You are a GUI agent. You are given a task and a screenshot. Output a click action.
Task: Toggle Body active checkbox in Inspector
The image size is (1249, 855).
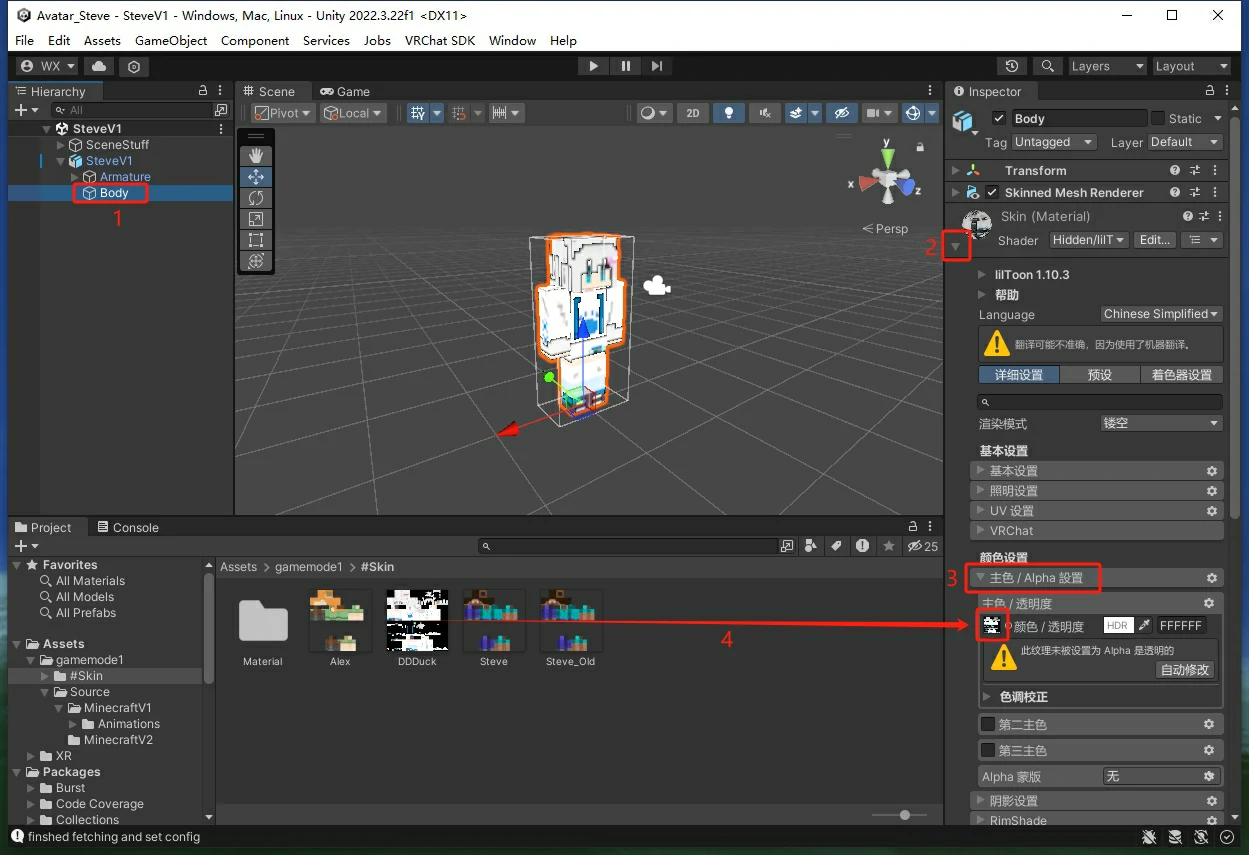[999, 118]
